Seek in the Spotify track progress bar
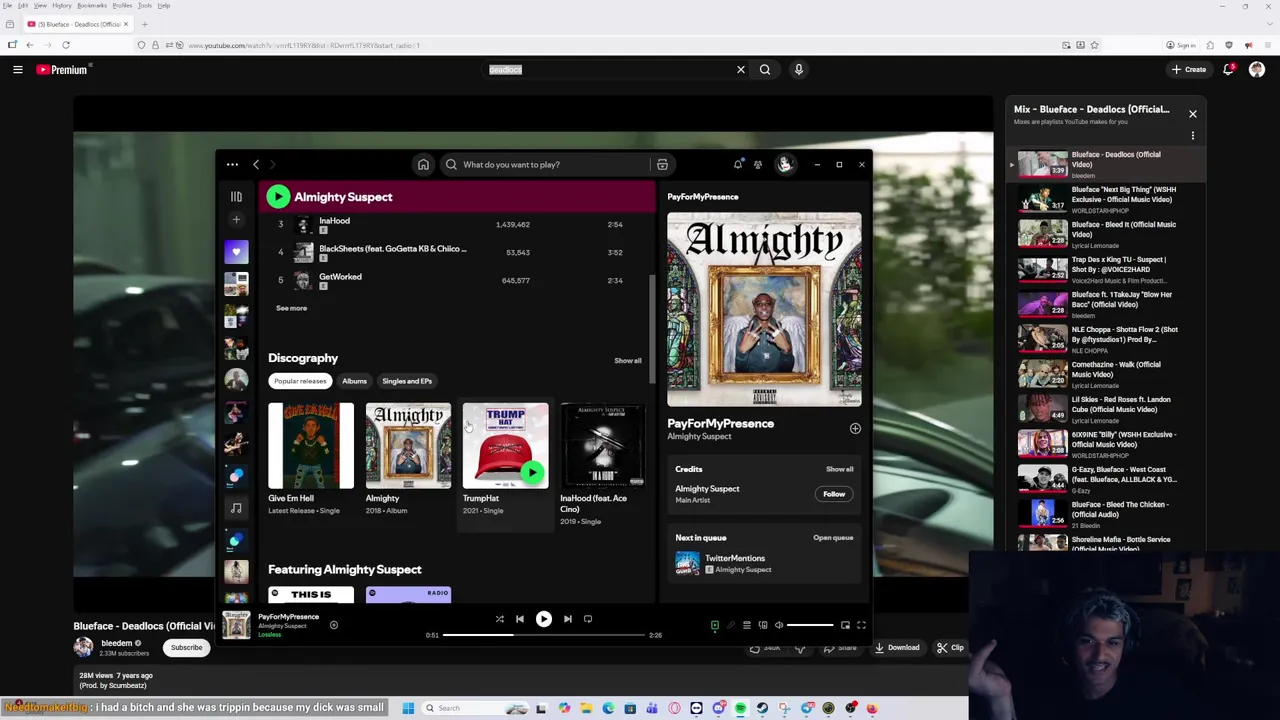Viewport: 1280px width, 720px height. point(543,635)
